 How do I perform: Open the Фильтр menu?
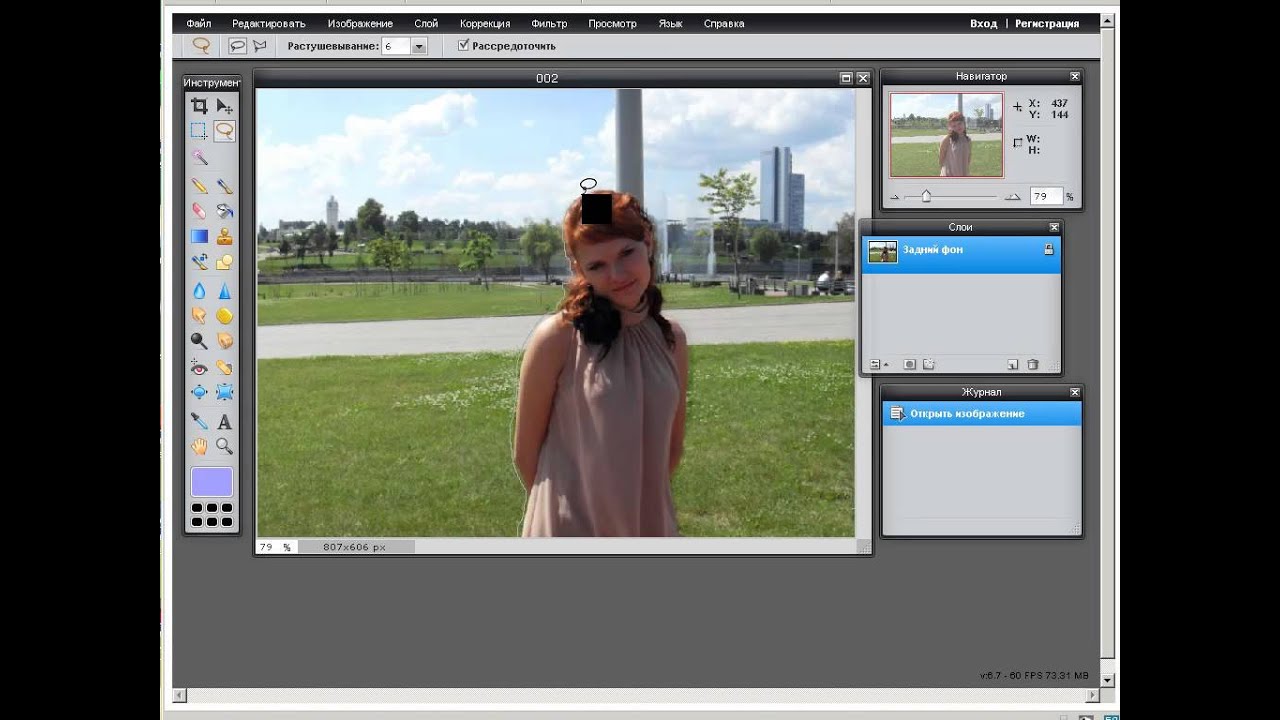pos(549,23)
